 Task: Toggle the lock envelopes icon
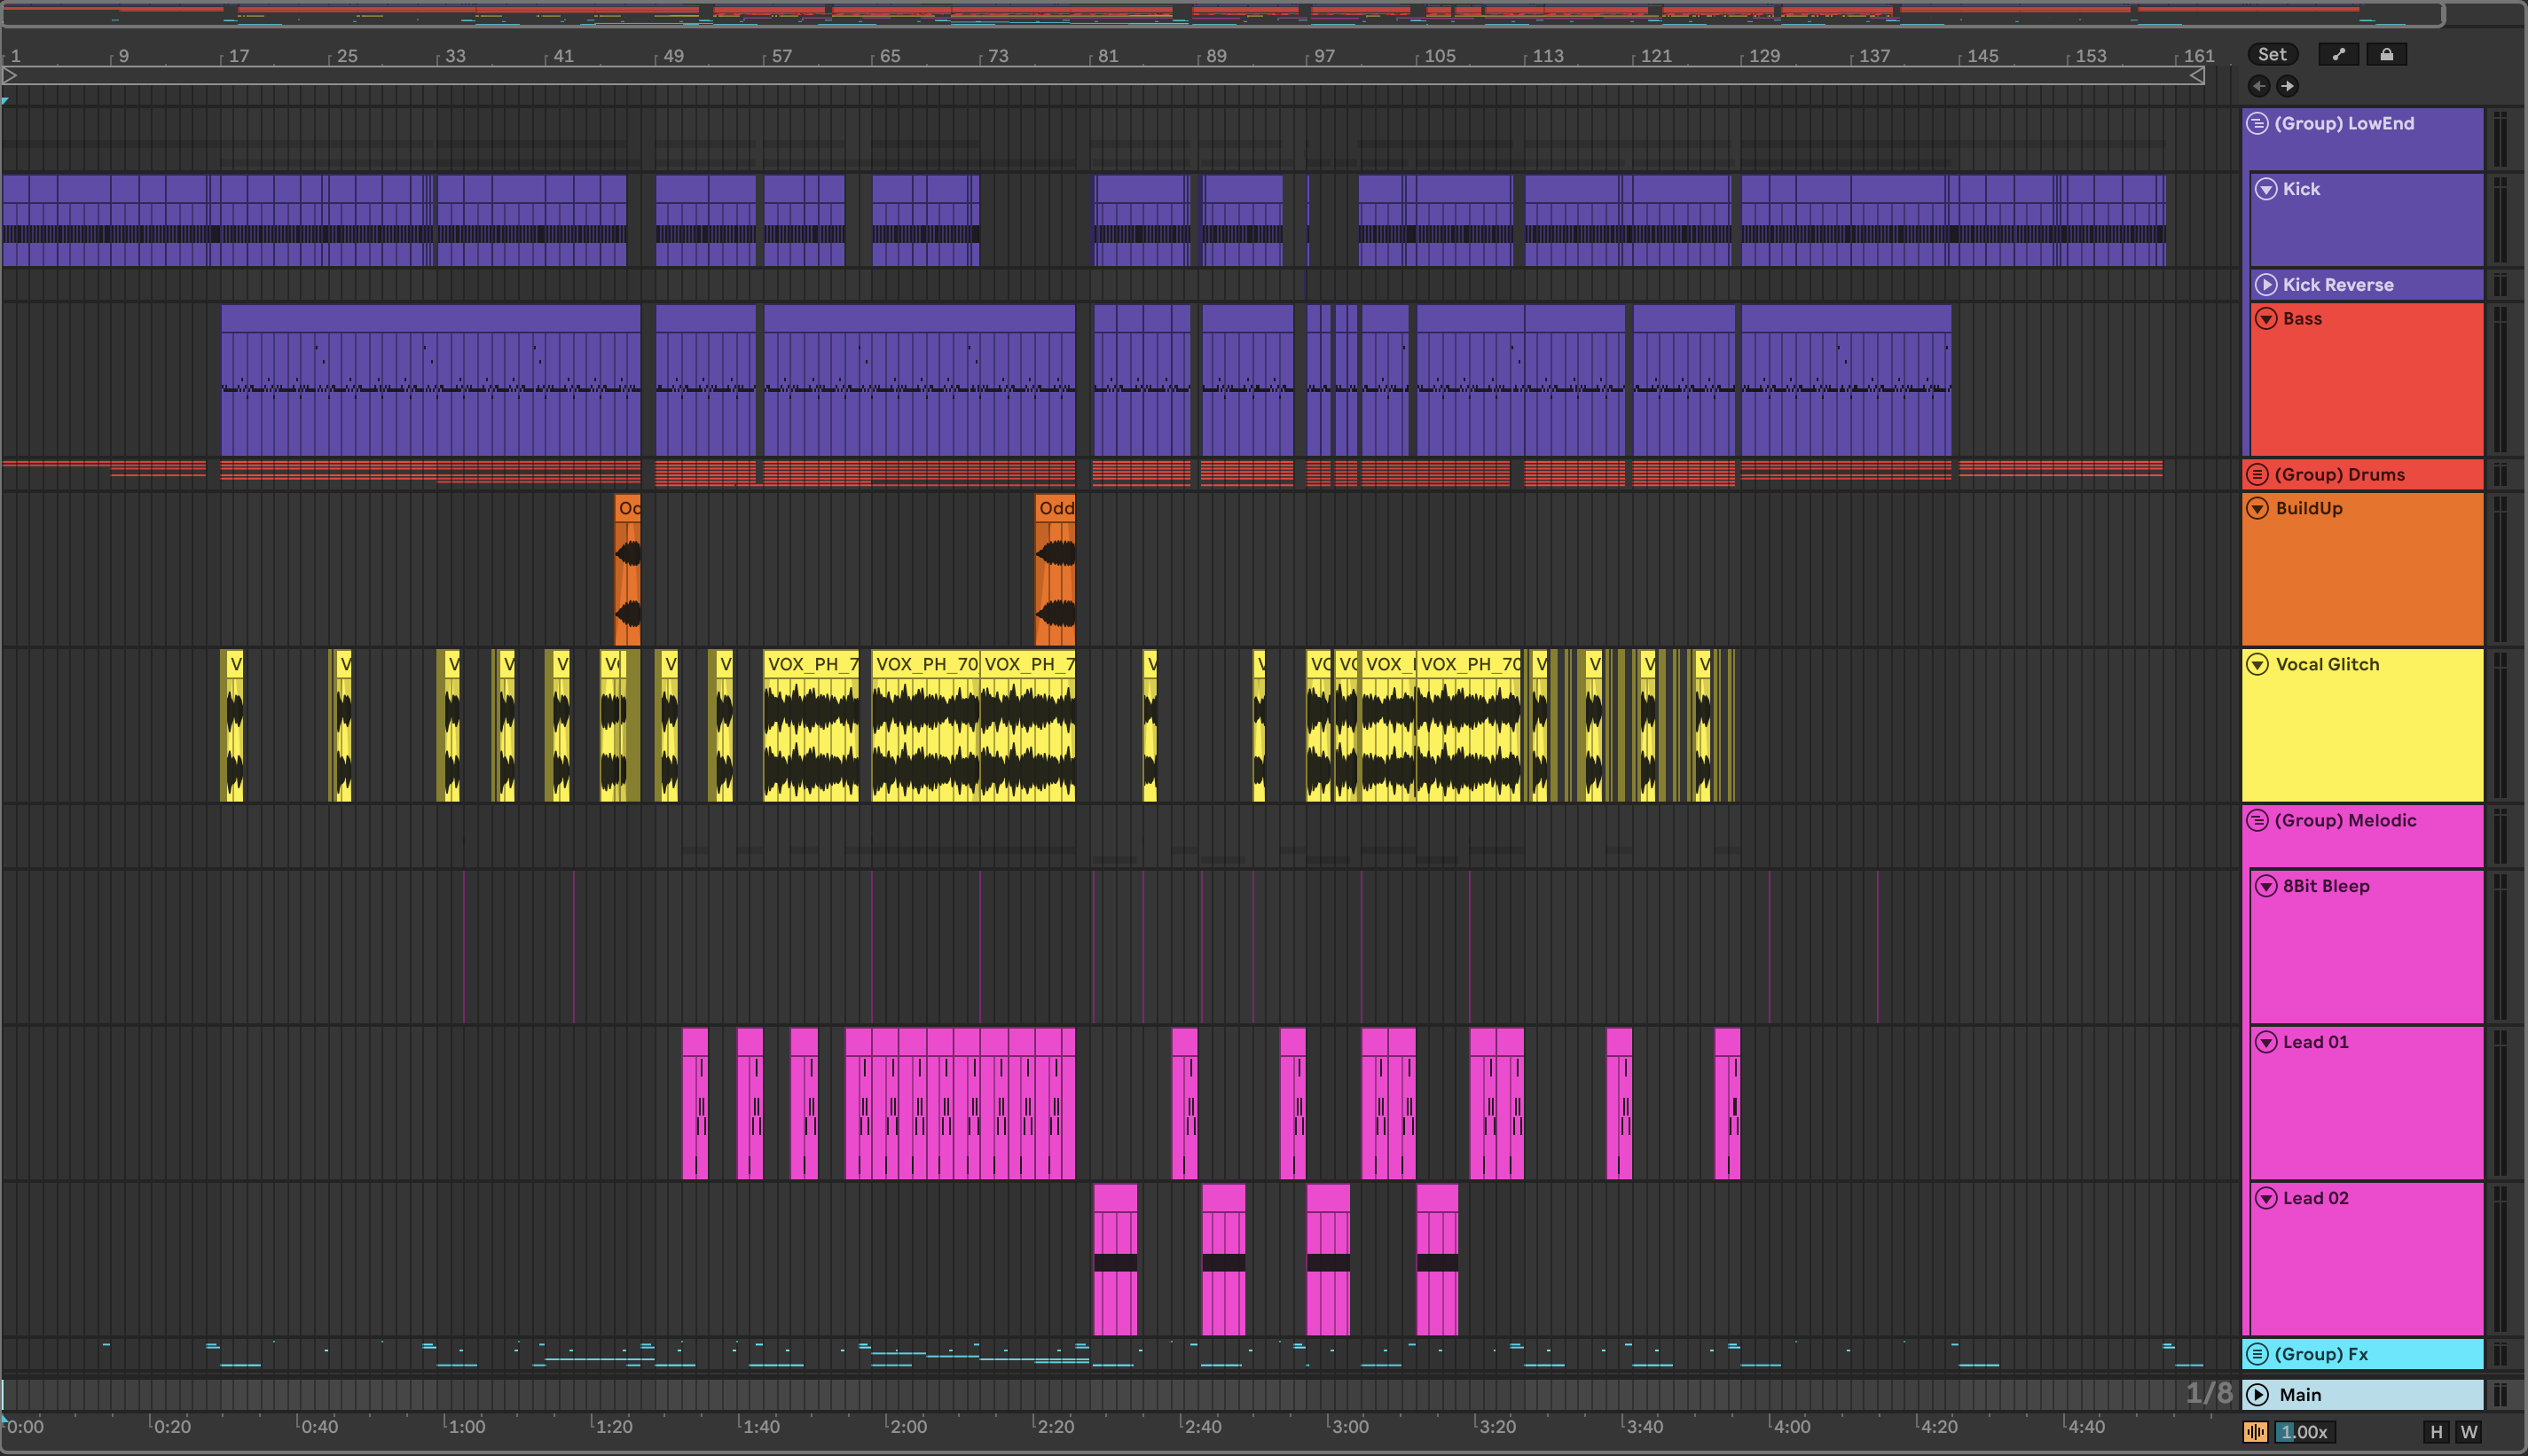(2386, 55)
